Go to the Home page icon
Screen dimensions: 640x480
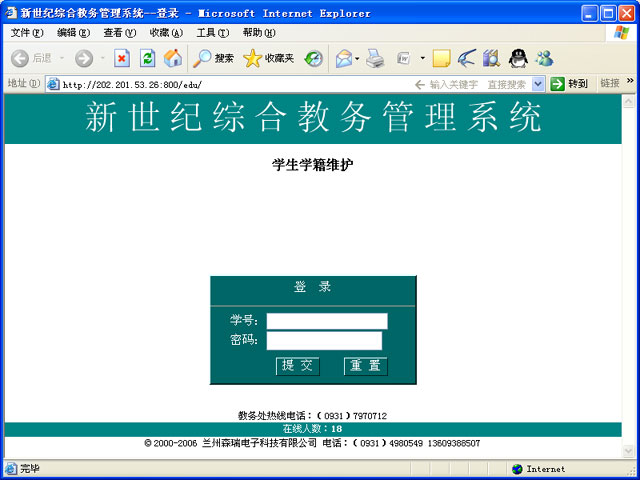click(173, 58)
